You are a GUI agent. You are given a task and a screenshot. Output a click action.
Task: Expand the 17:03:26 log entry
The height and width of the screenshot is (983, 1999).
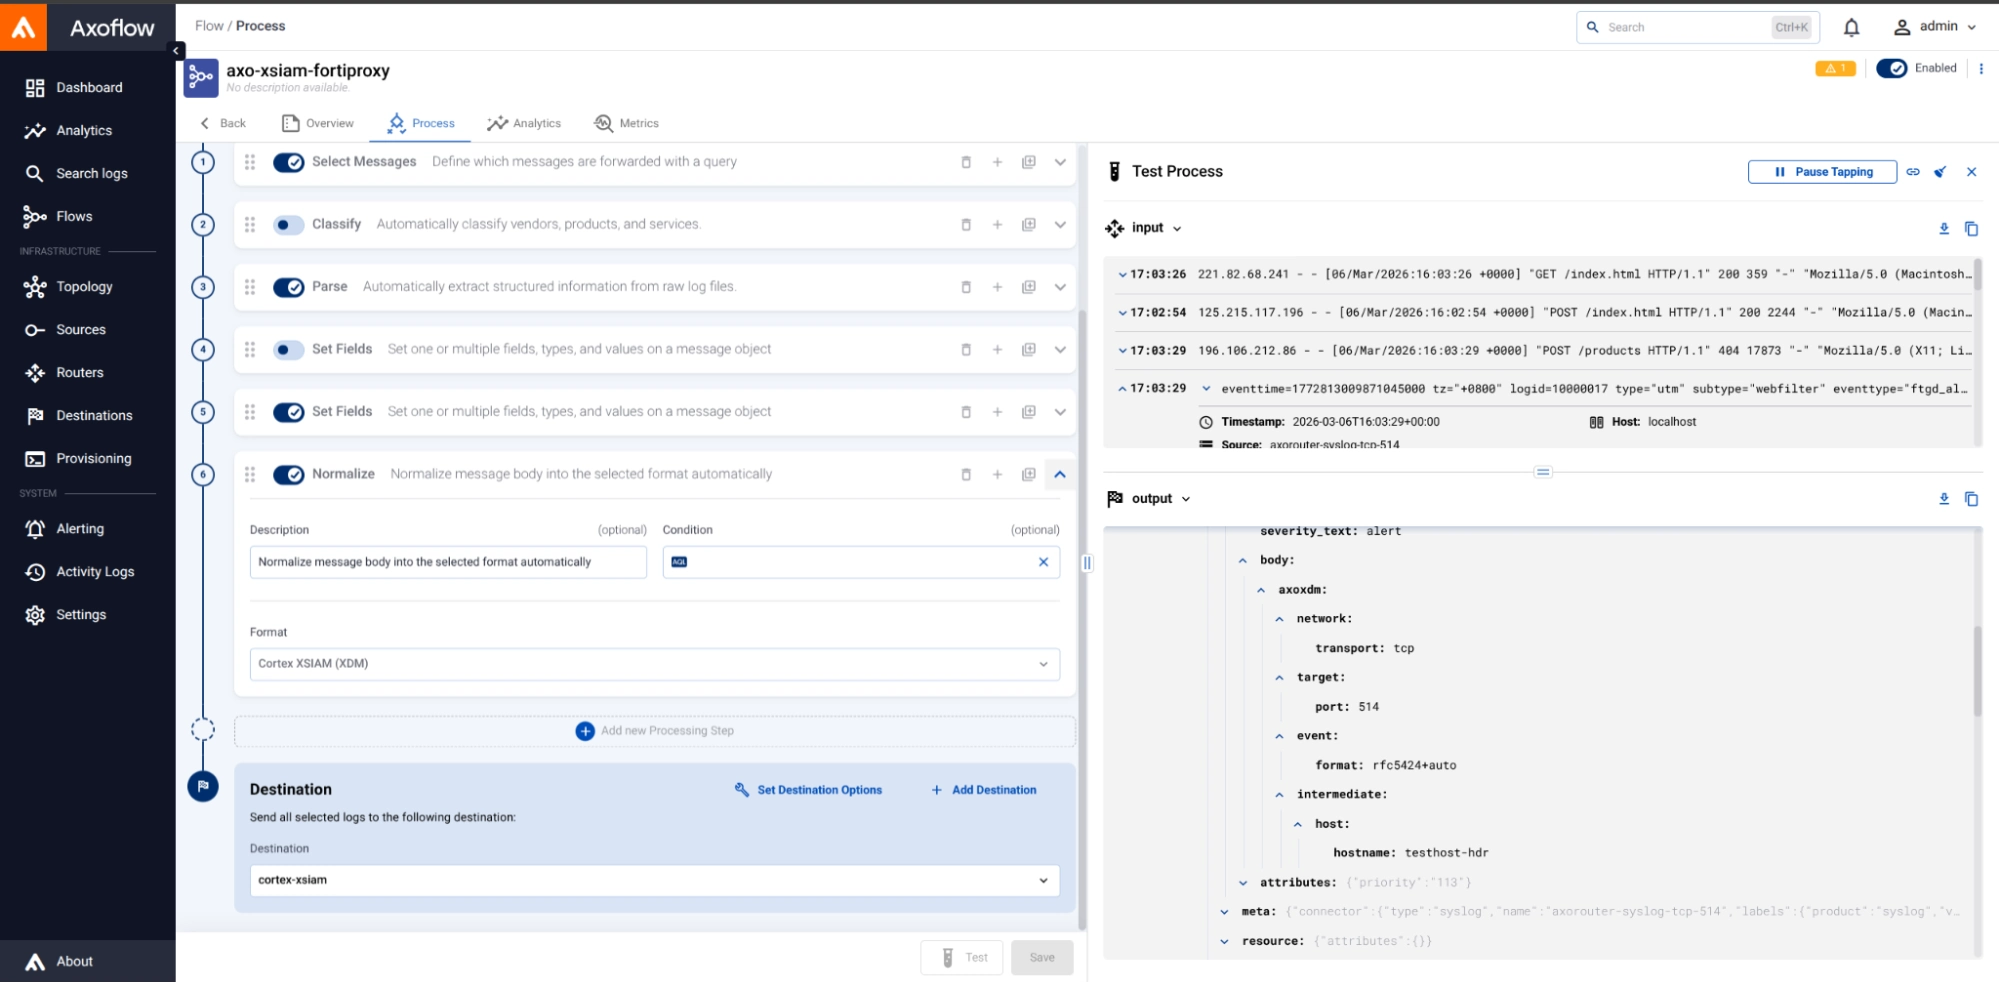click(1122, 274)
